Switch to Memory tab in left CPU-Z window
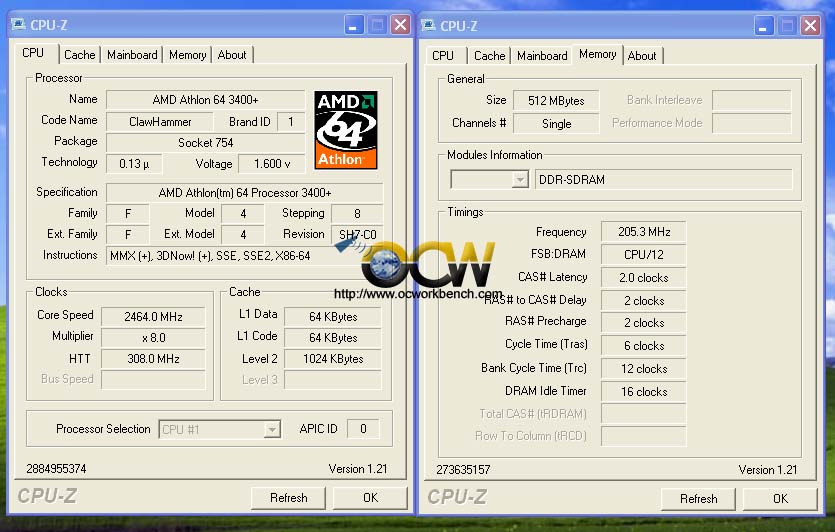This screenshot has height=532, width=835. tap(187, 55)
